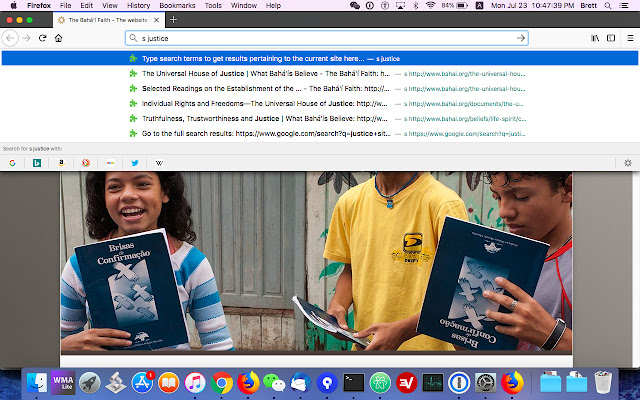Image resolution: width=640 pixels, height=400 pixels.
Task: Search with DuckDuckGo one-off engine
Action: pos(86,163)
